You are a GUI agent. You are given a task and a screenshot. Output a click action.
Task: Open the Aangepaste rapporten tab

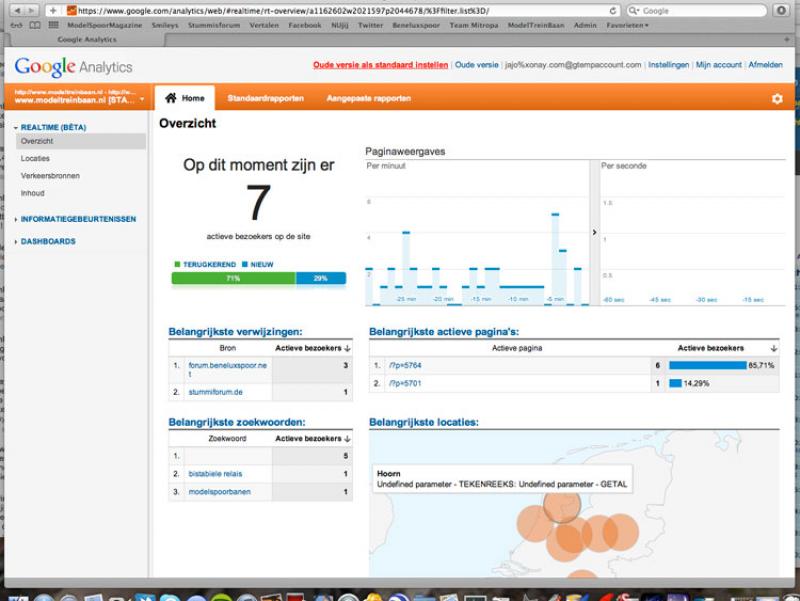pyautogui.click(x=368, y=98)
